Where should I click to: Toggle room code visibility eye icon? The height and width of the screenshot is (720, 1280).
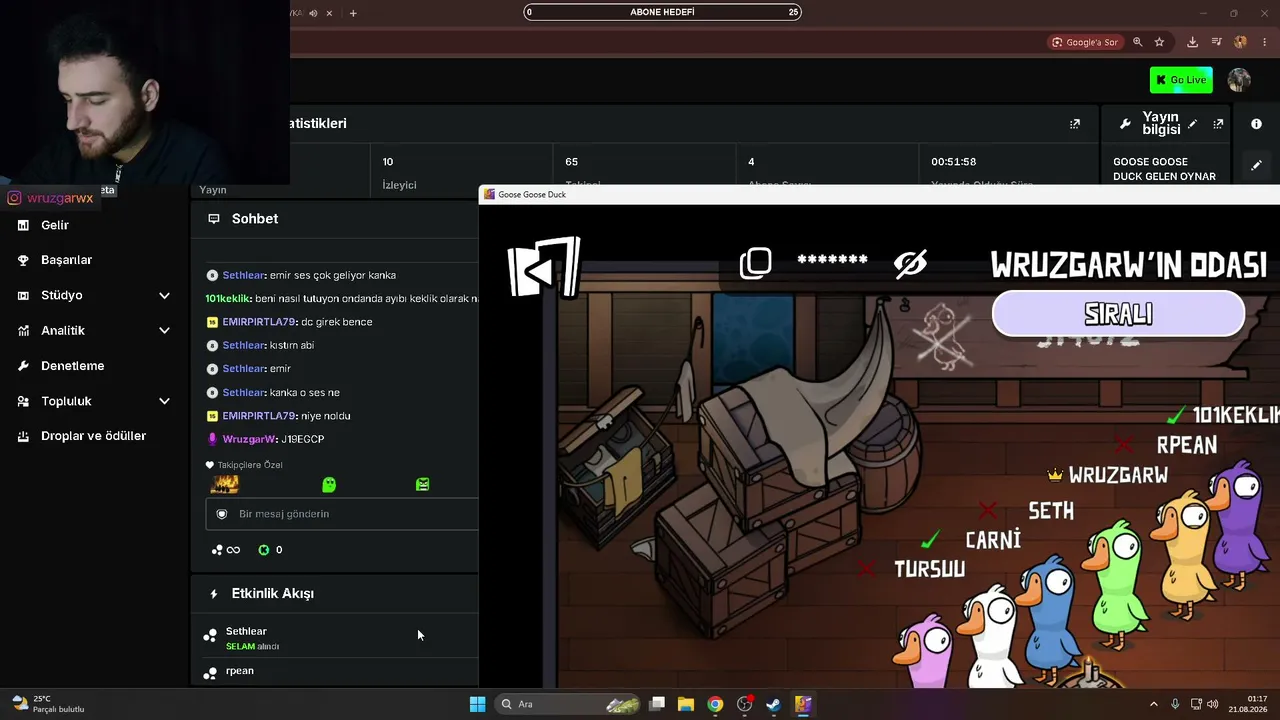910,264
